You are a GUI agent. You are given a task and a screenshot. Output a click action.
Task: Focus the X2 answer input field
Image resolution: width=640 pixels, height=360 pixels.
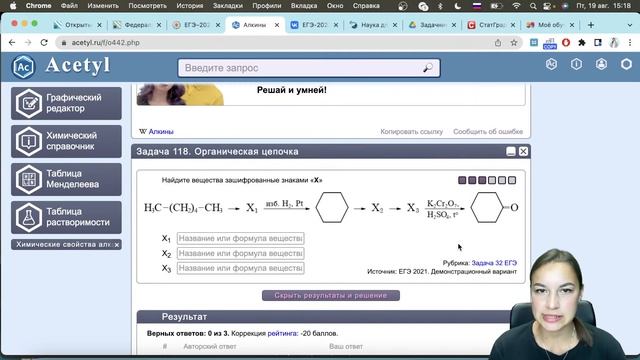(240, 253)
